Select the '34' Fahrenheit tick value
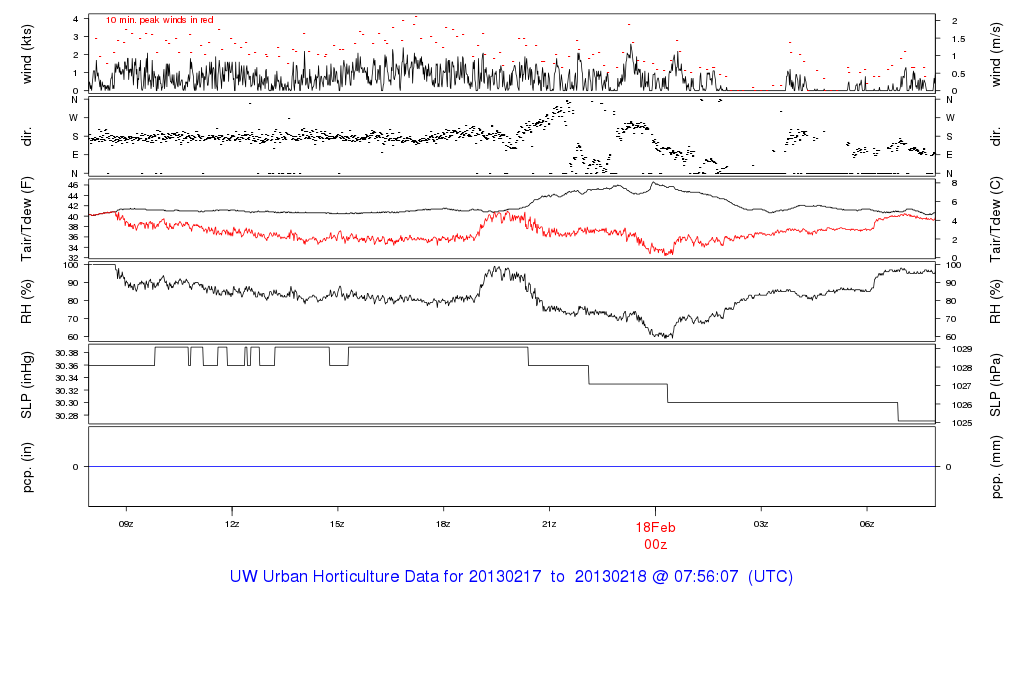1024x700 pixels. pos(73,248)
